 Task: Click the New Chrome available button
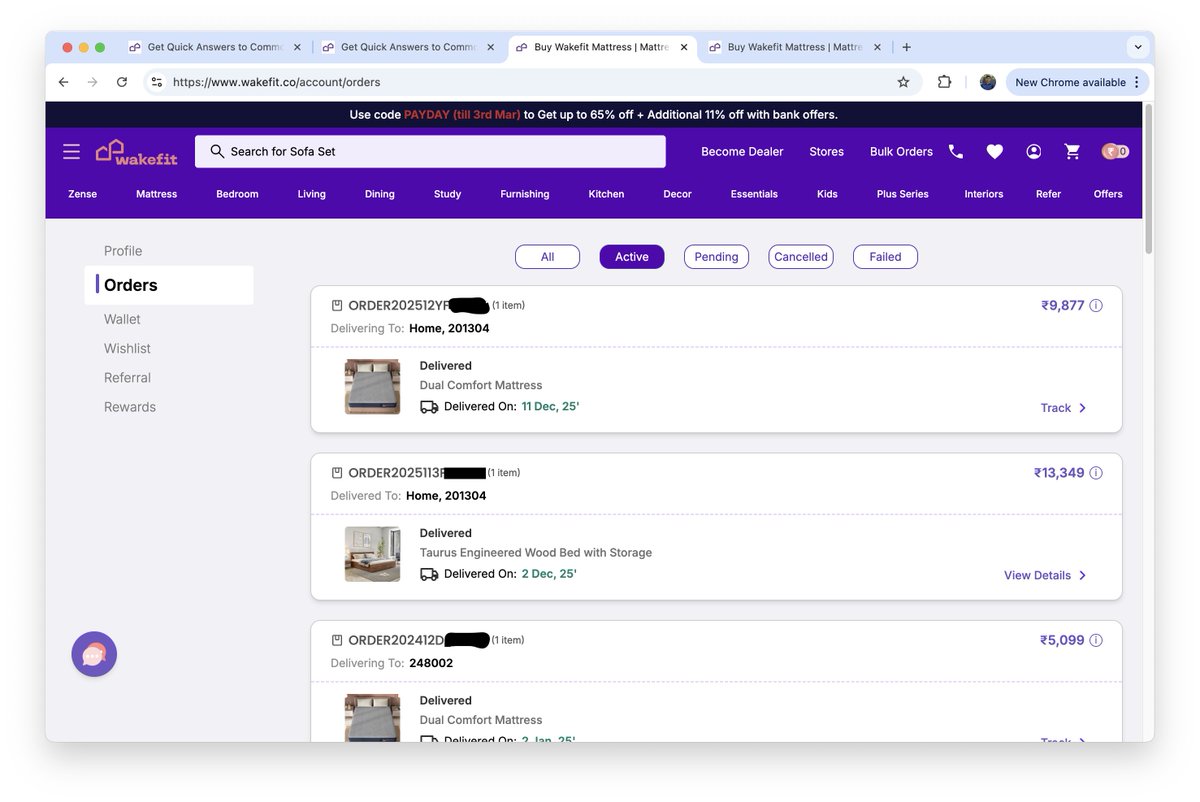pyautogui.click(x=1077, y=82)
